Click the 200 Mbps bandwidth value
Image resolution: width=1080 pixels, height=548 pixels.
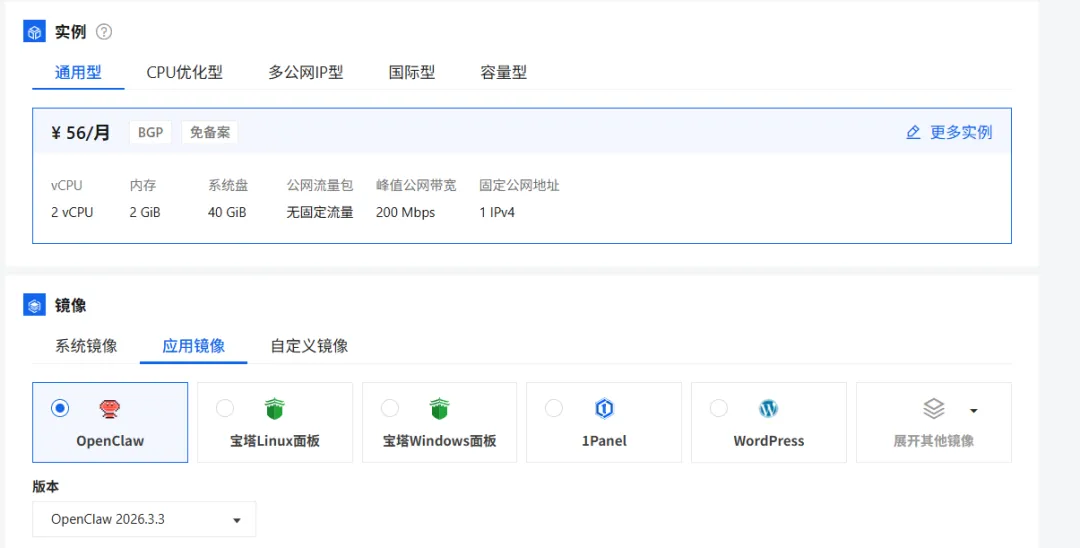tap(405, 213)
